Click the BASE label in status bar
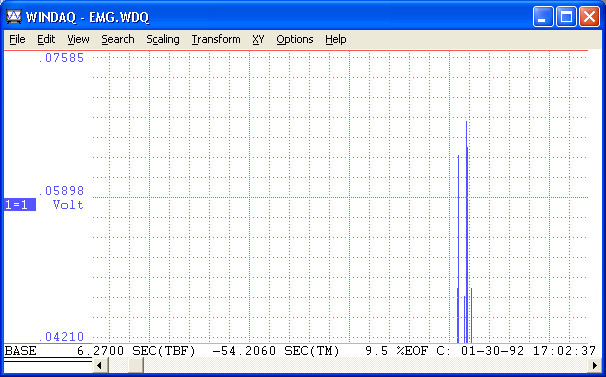 pos(20,351)
